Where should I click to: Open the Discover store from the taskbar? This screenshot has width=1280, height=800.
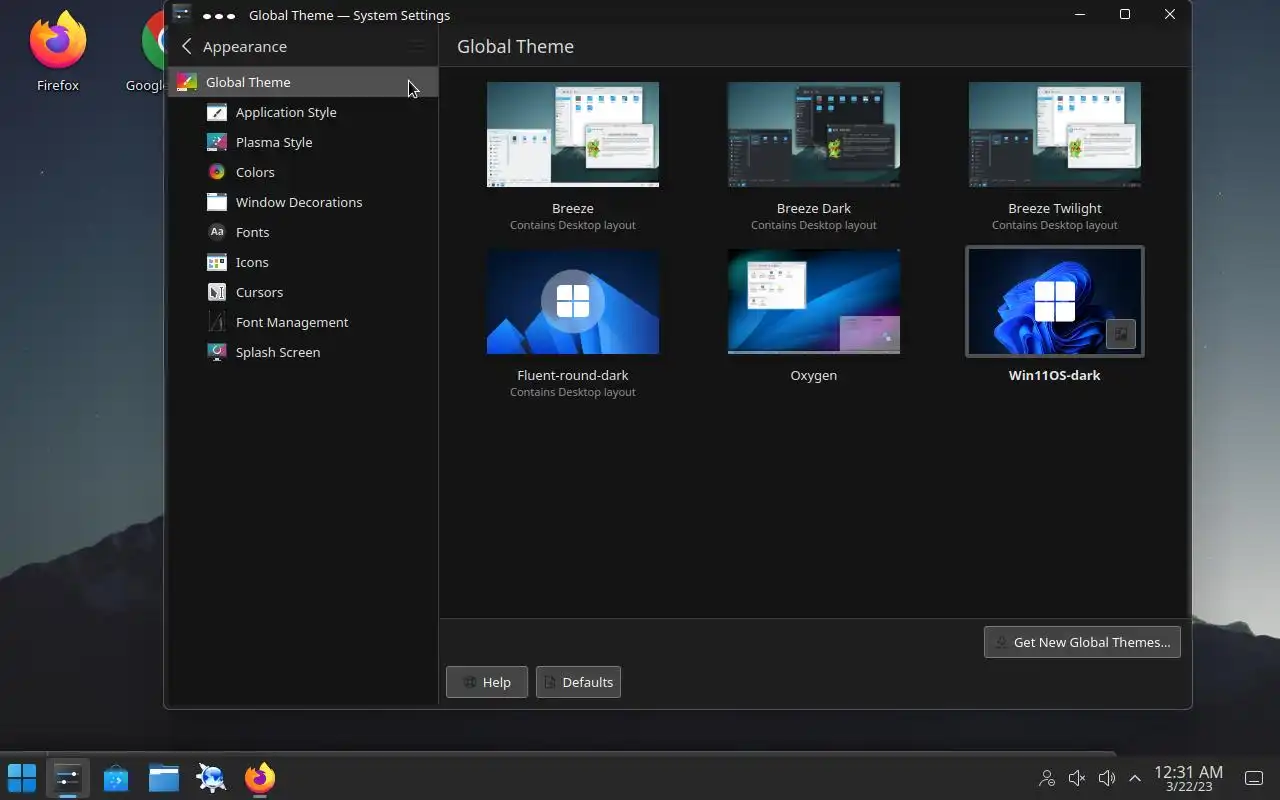click(x=116, y=777)
